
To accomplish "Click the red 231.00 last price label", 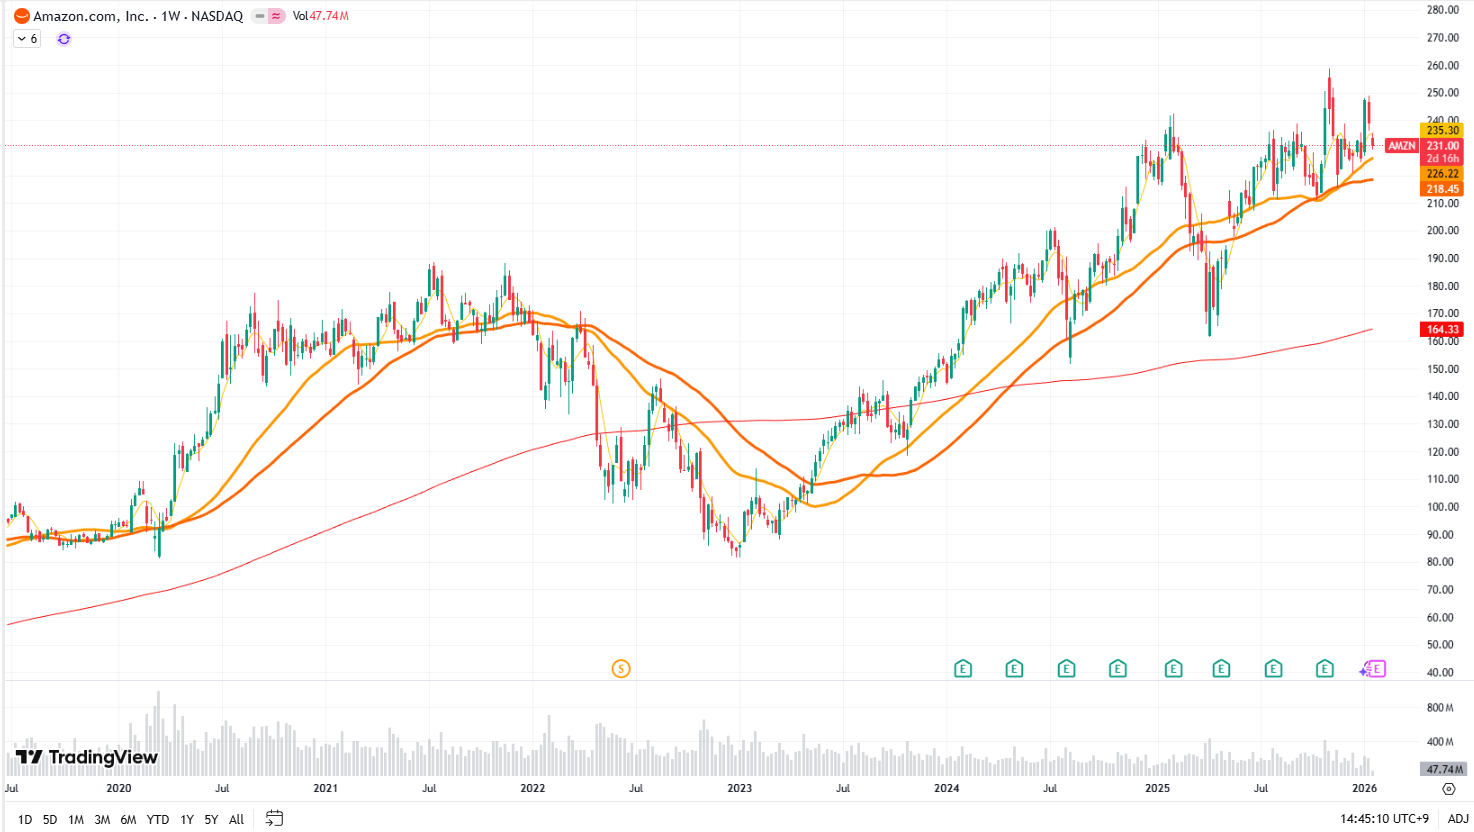I will (x=1443, y=146).
